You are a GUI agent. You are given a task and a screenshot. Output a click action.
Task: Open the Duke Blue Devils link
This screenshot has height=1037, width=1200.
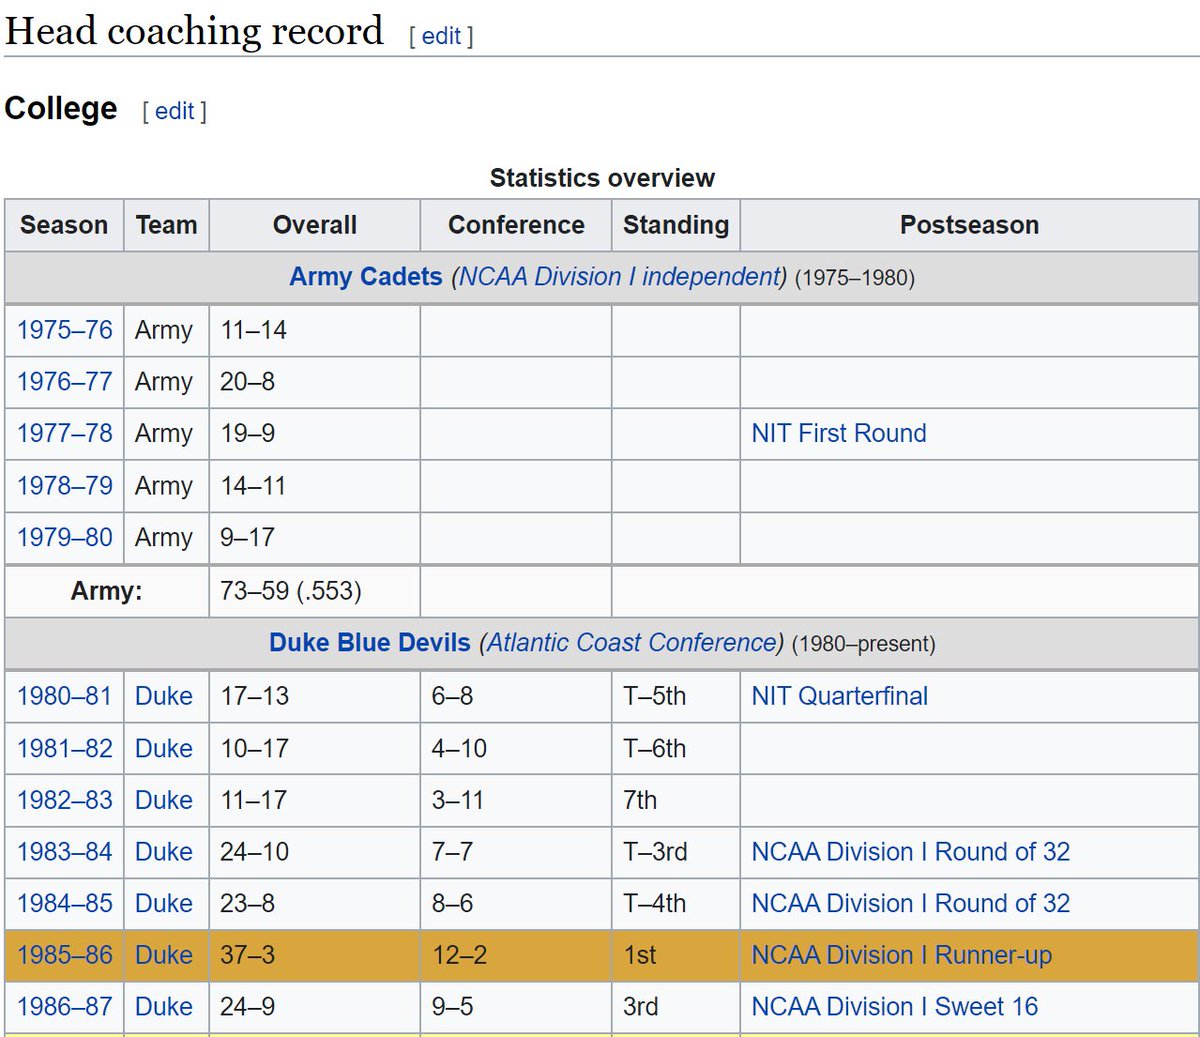[x=370, y=643]
